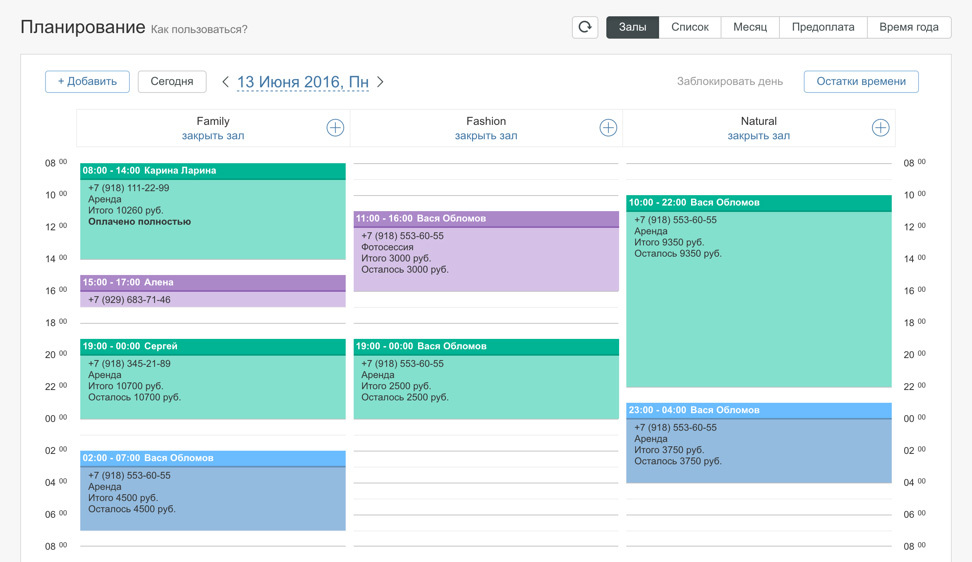The width and height of the screenshot is (972, 562).
Task: Click plus icon in Family hall header
Action: 335,128
